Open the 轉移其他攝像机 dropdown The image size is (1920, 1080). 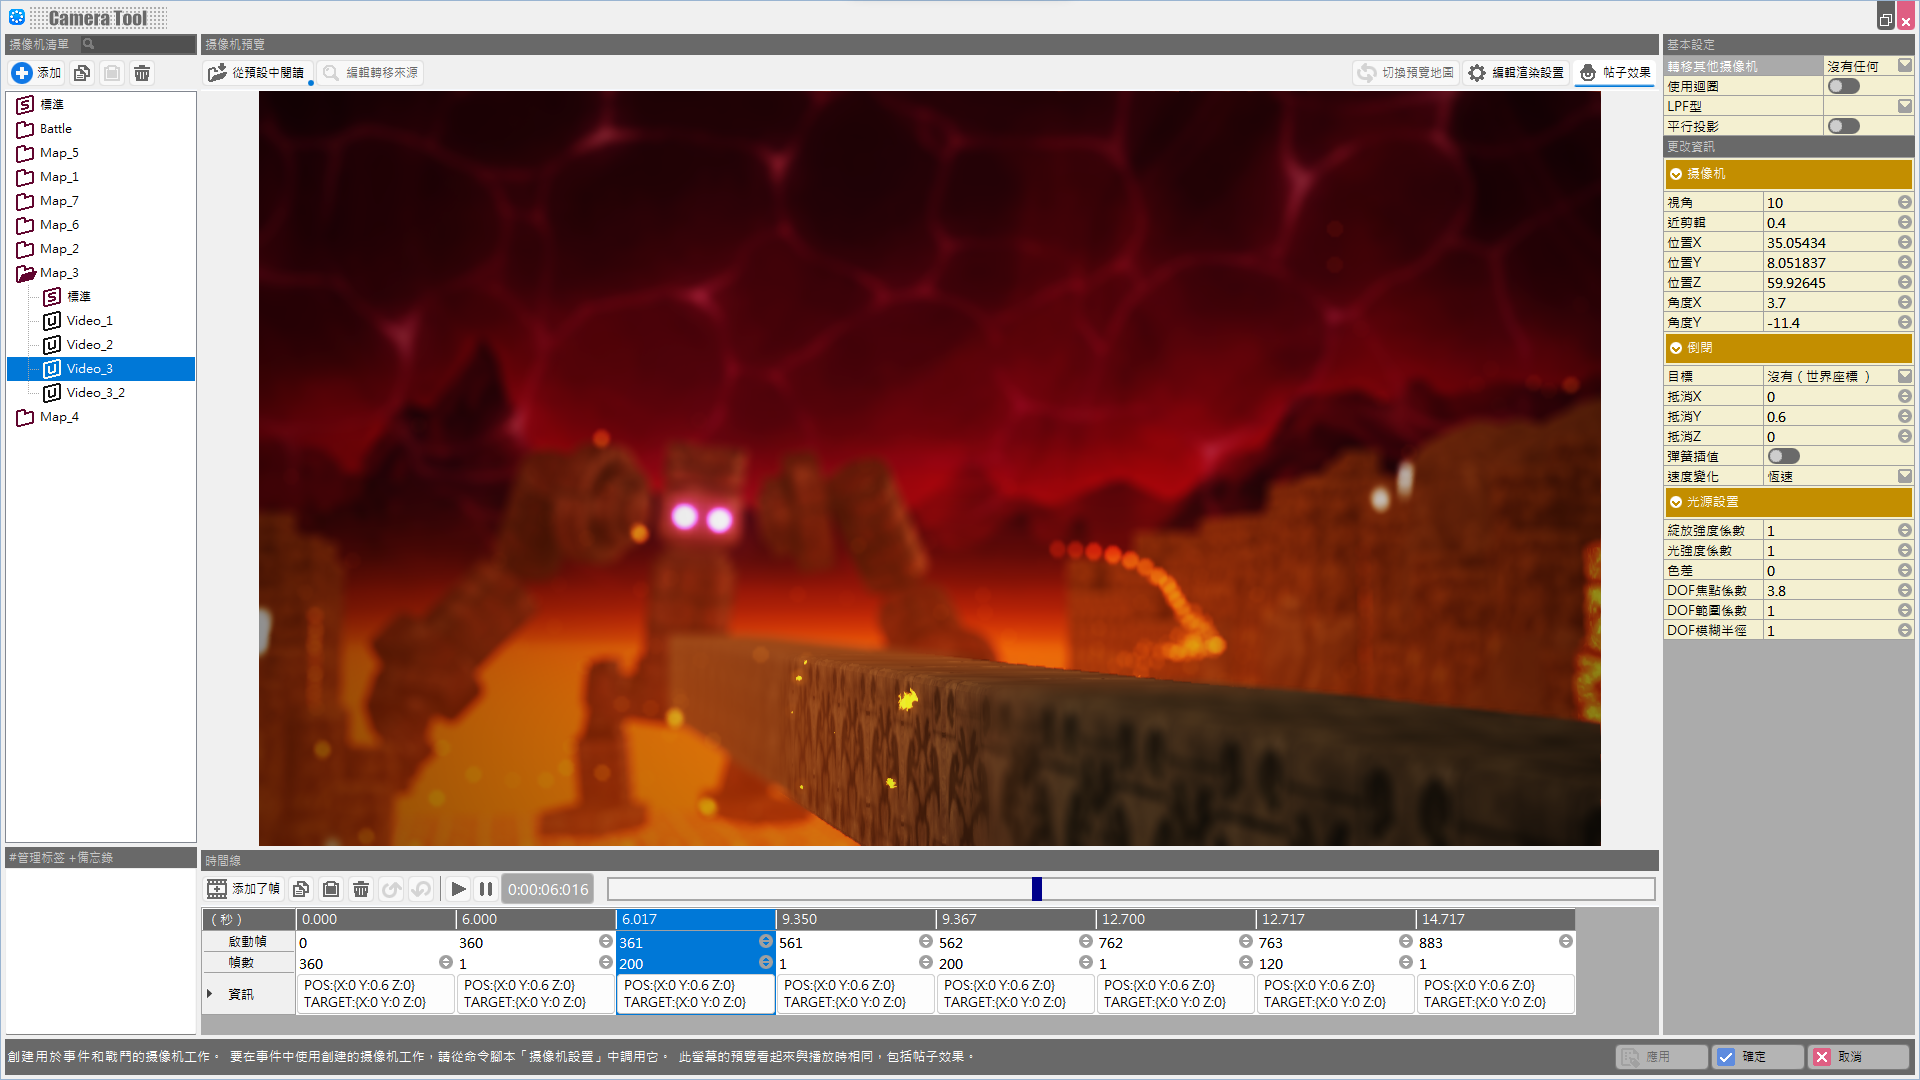[x=1904, y=66]
